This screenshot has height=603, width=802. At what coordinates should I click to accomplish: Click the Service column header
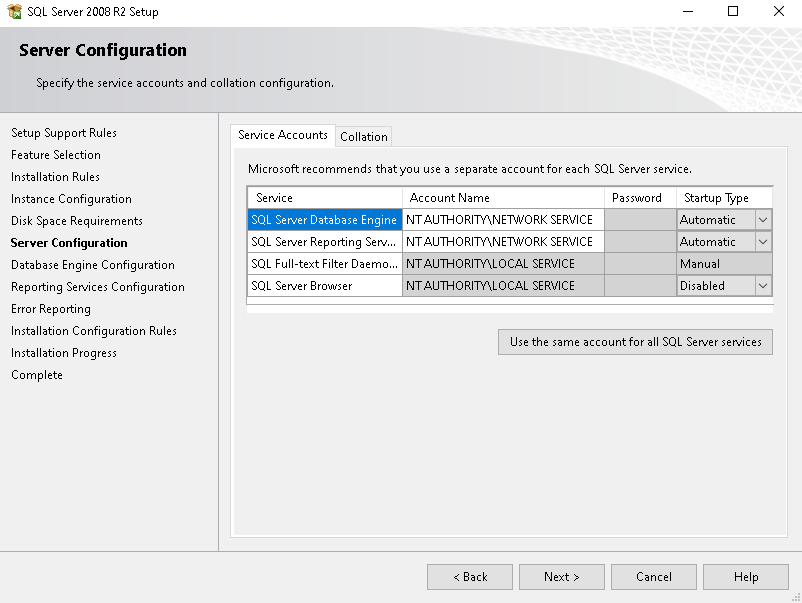pos(325,198)
